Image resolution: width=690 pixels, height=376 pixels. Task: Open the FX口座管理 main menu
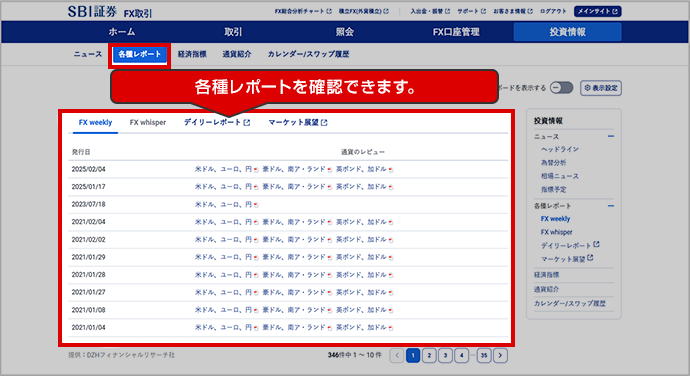(x=456, y=32)
